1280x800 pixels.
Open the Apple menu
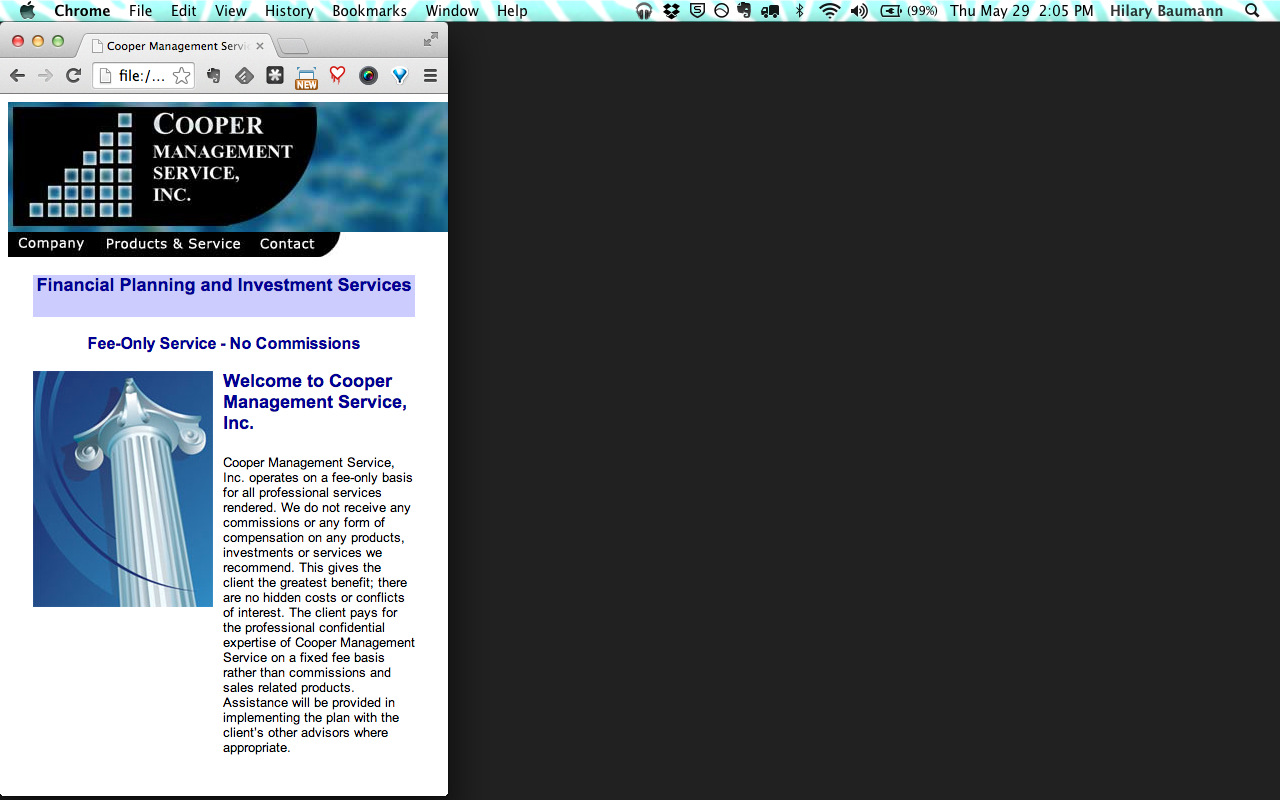(27, 11)
